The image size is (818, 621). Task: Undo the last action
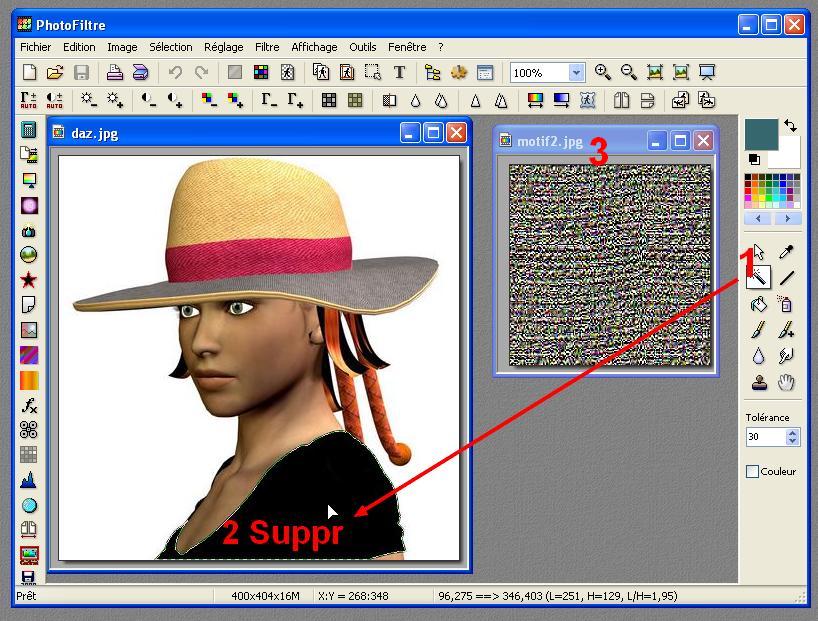175,73
